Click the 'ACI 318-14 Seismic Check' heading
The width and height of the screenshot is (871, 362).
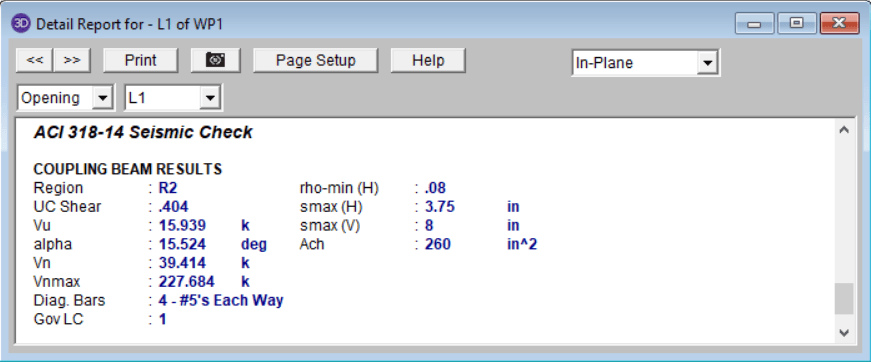point(143,132)
